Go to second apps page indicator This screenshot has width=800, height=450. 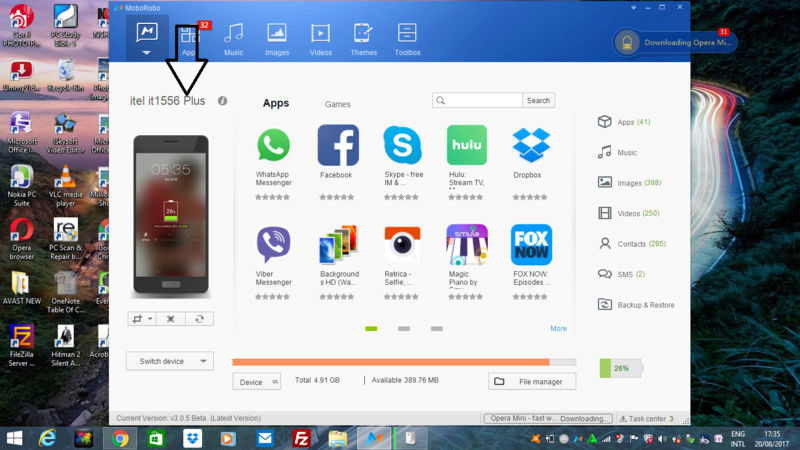click(x=404, y=329)
